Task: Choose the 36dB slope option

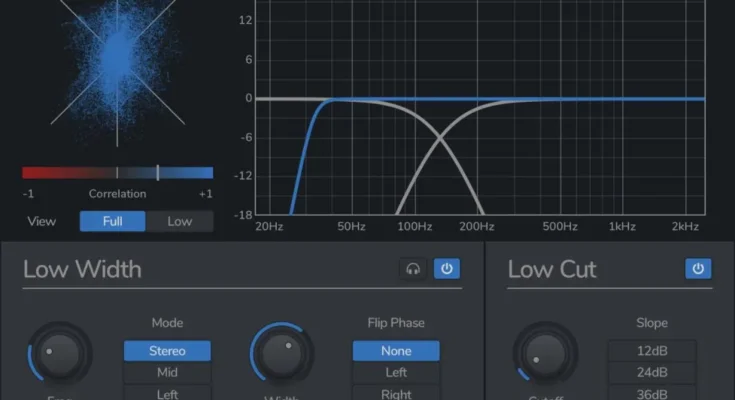Action: (651, 393)
